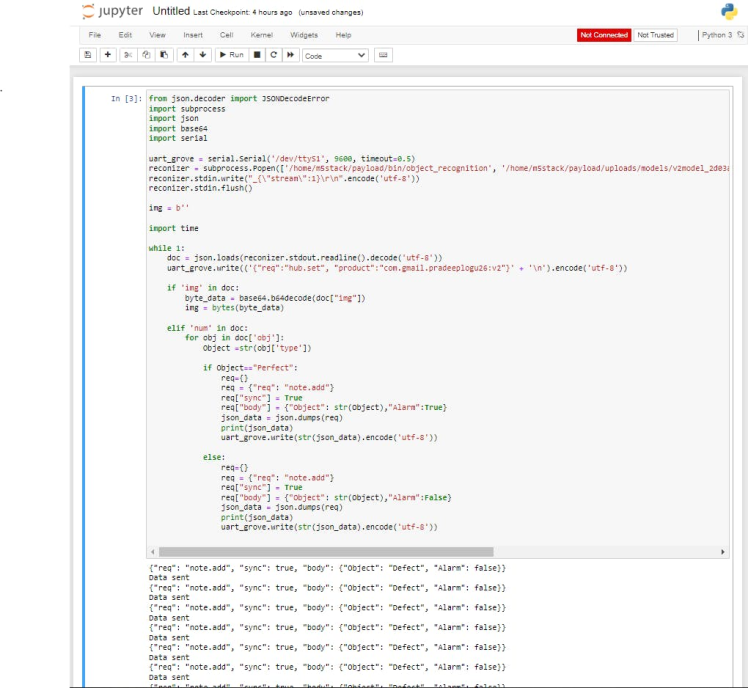
Task: Restart kernel and rerun all with fast-forward icon
Action: pos(290,55)
